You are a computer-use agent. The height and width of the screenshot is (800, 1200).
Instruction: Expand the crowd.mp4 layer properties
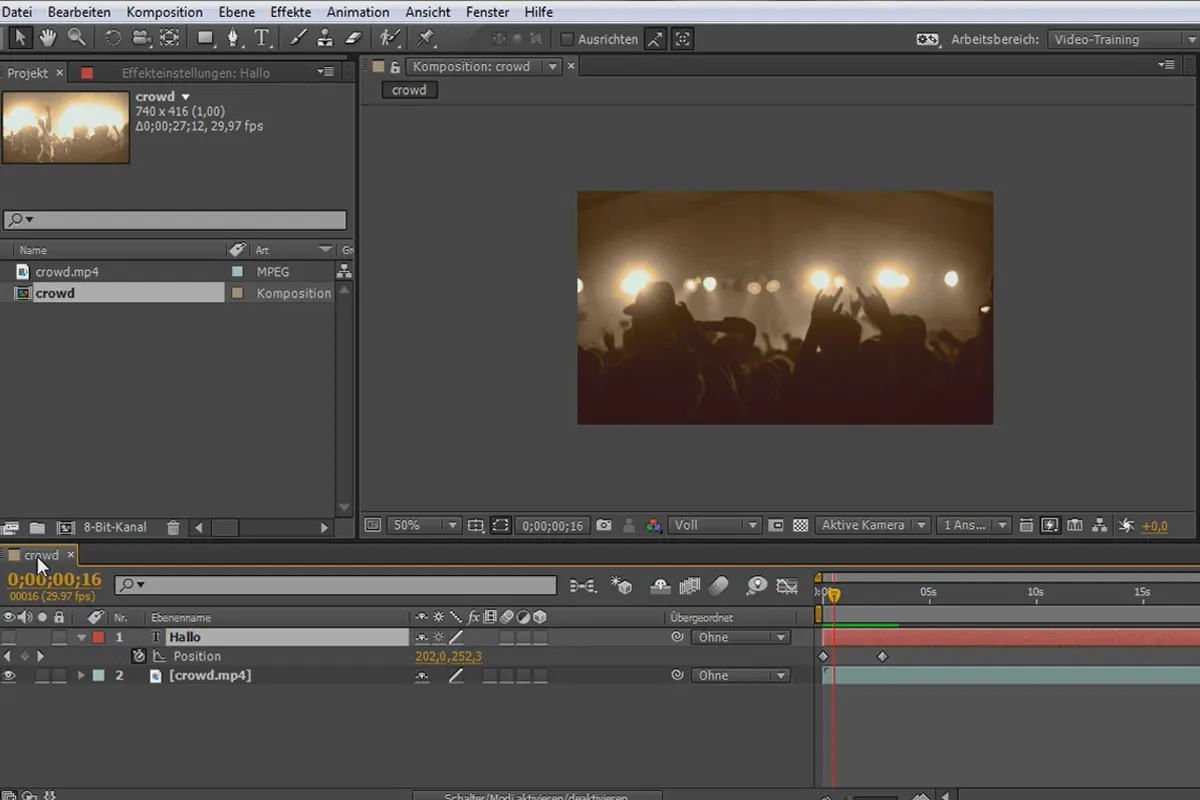click(x=82, y=676)
